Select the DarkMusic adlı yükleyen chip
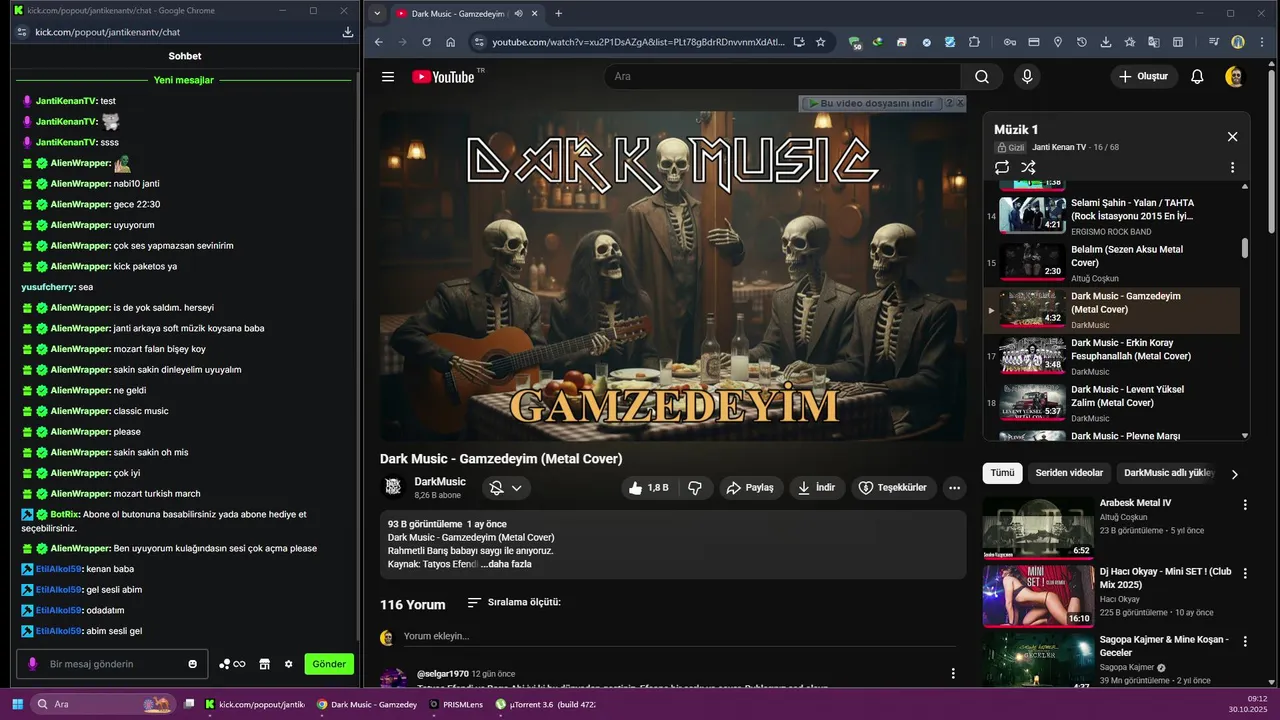 (x=1168, y=473)
